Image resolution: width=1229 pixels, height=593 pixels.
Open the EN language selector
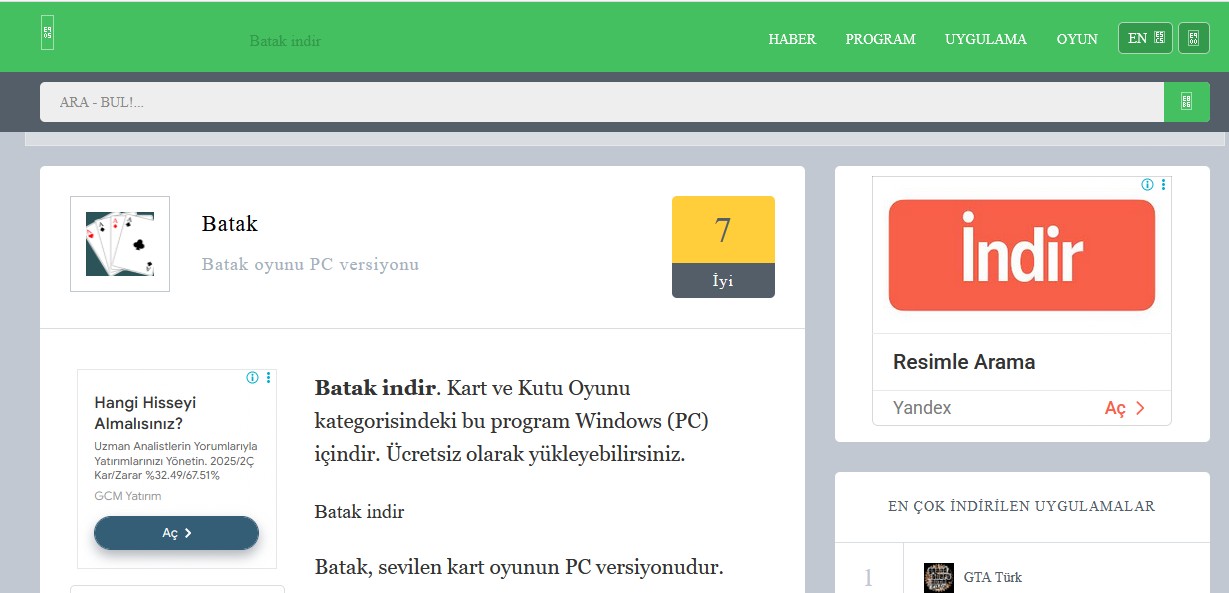coord(1144,38)
